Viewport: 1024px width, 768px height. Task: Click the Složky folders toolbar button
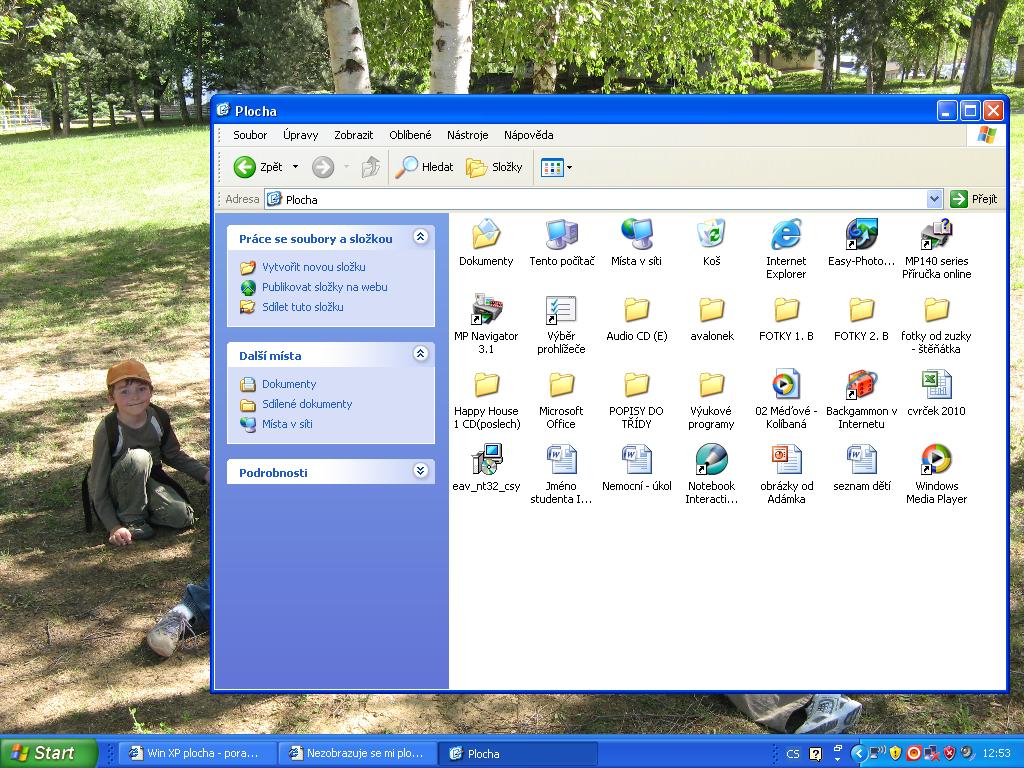[495, 167]
